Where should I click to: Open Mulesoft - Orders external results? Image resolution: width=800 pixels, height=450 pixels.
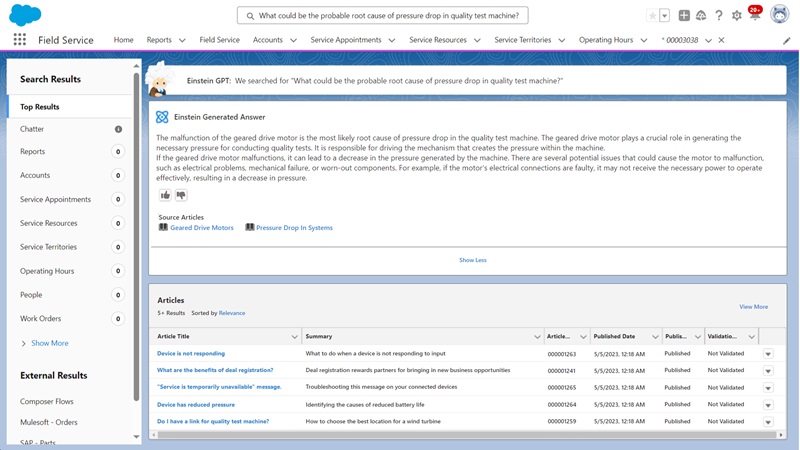48,422
